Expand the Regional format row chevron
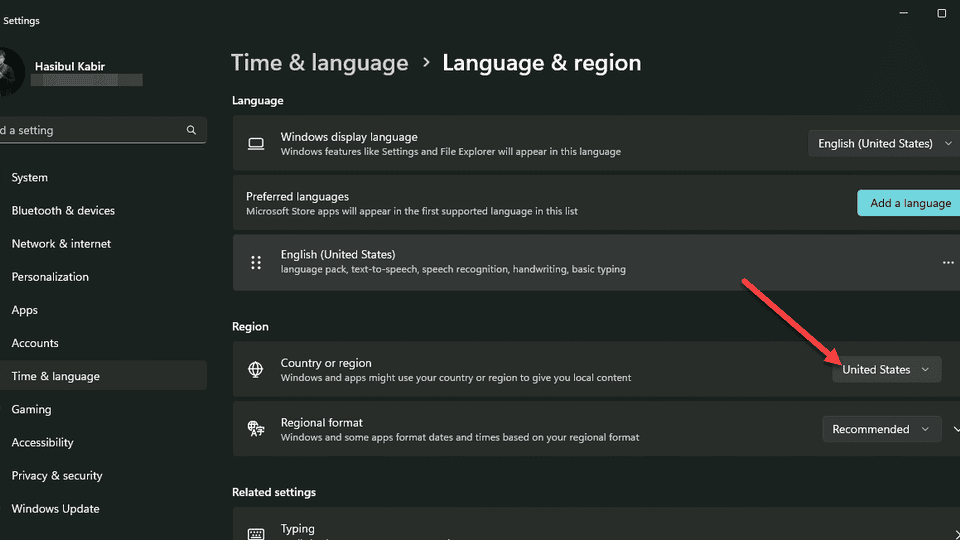Screen dimensions: 960x540 pyautogui.click(x=955, y=429)
